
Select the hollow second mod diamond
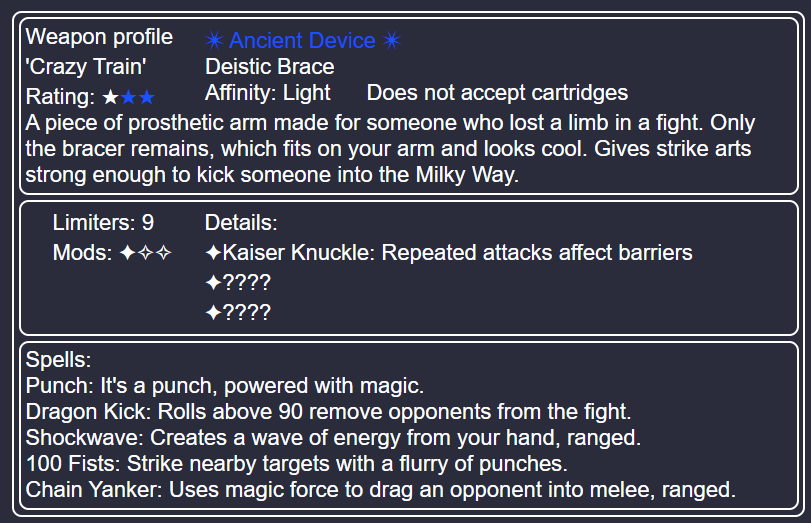coord(146,253)
